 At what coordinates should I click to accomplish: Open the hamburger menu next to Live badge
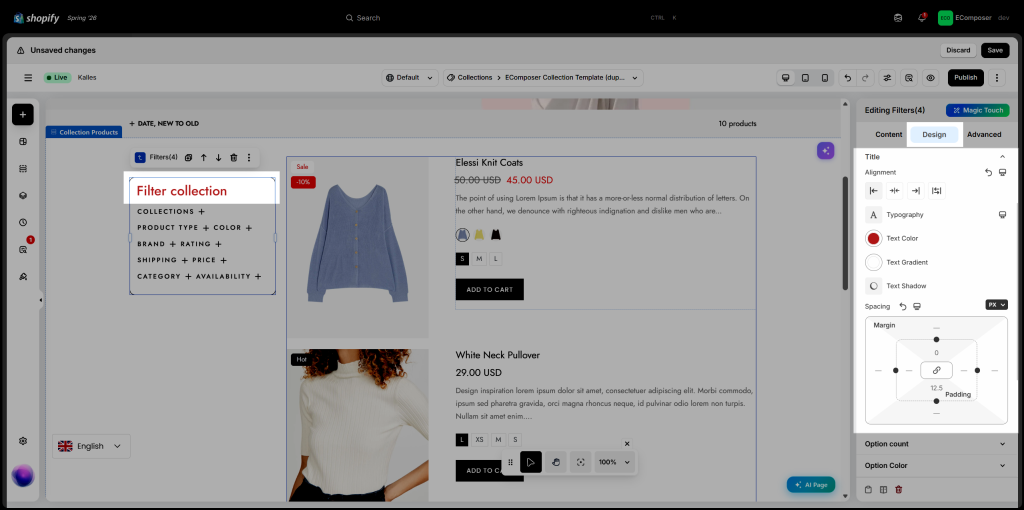pyautogui.click(x=28, y=78)
